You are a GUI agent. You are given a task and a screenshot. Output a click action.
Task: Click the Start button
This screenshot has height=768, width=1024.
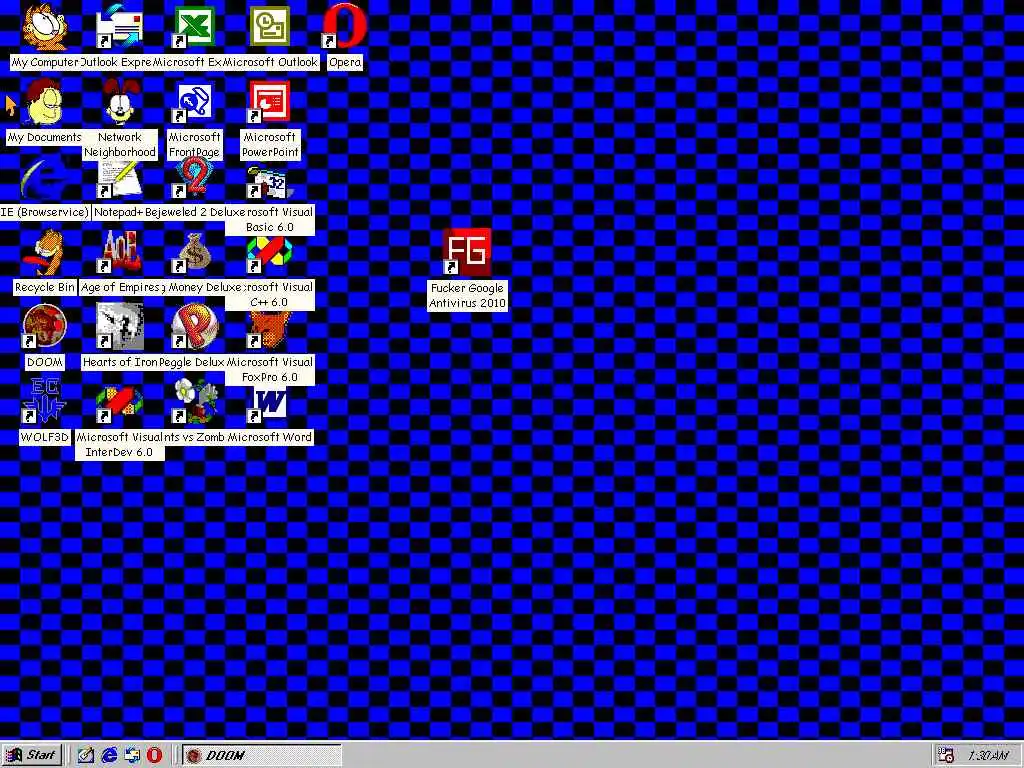click(32, 755)
